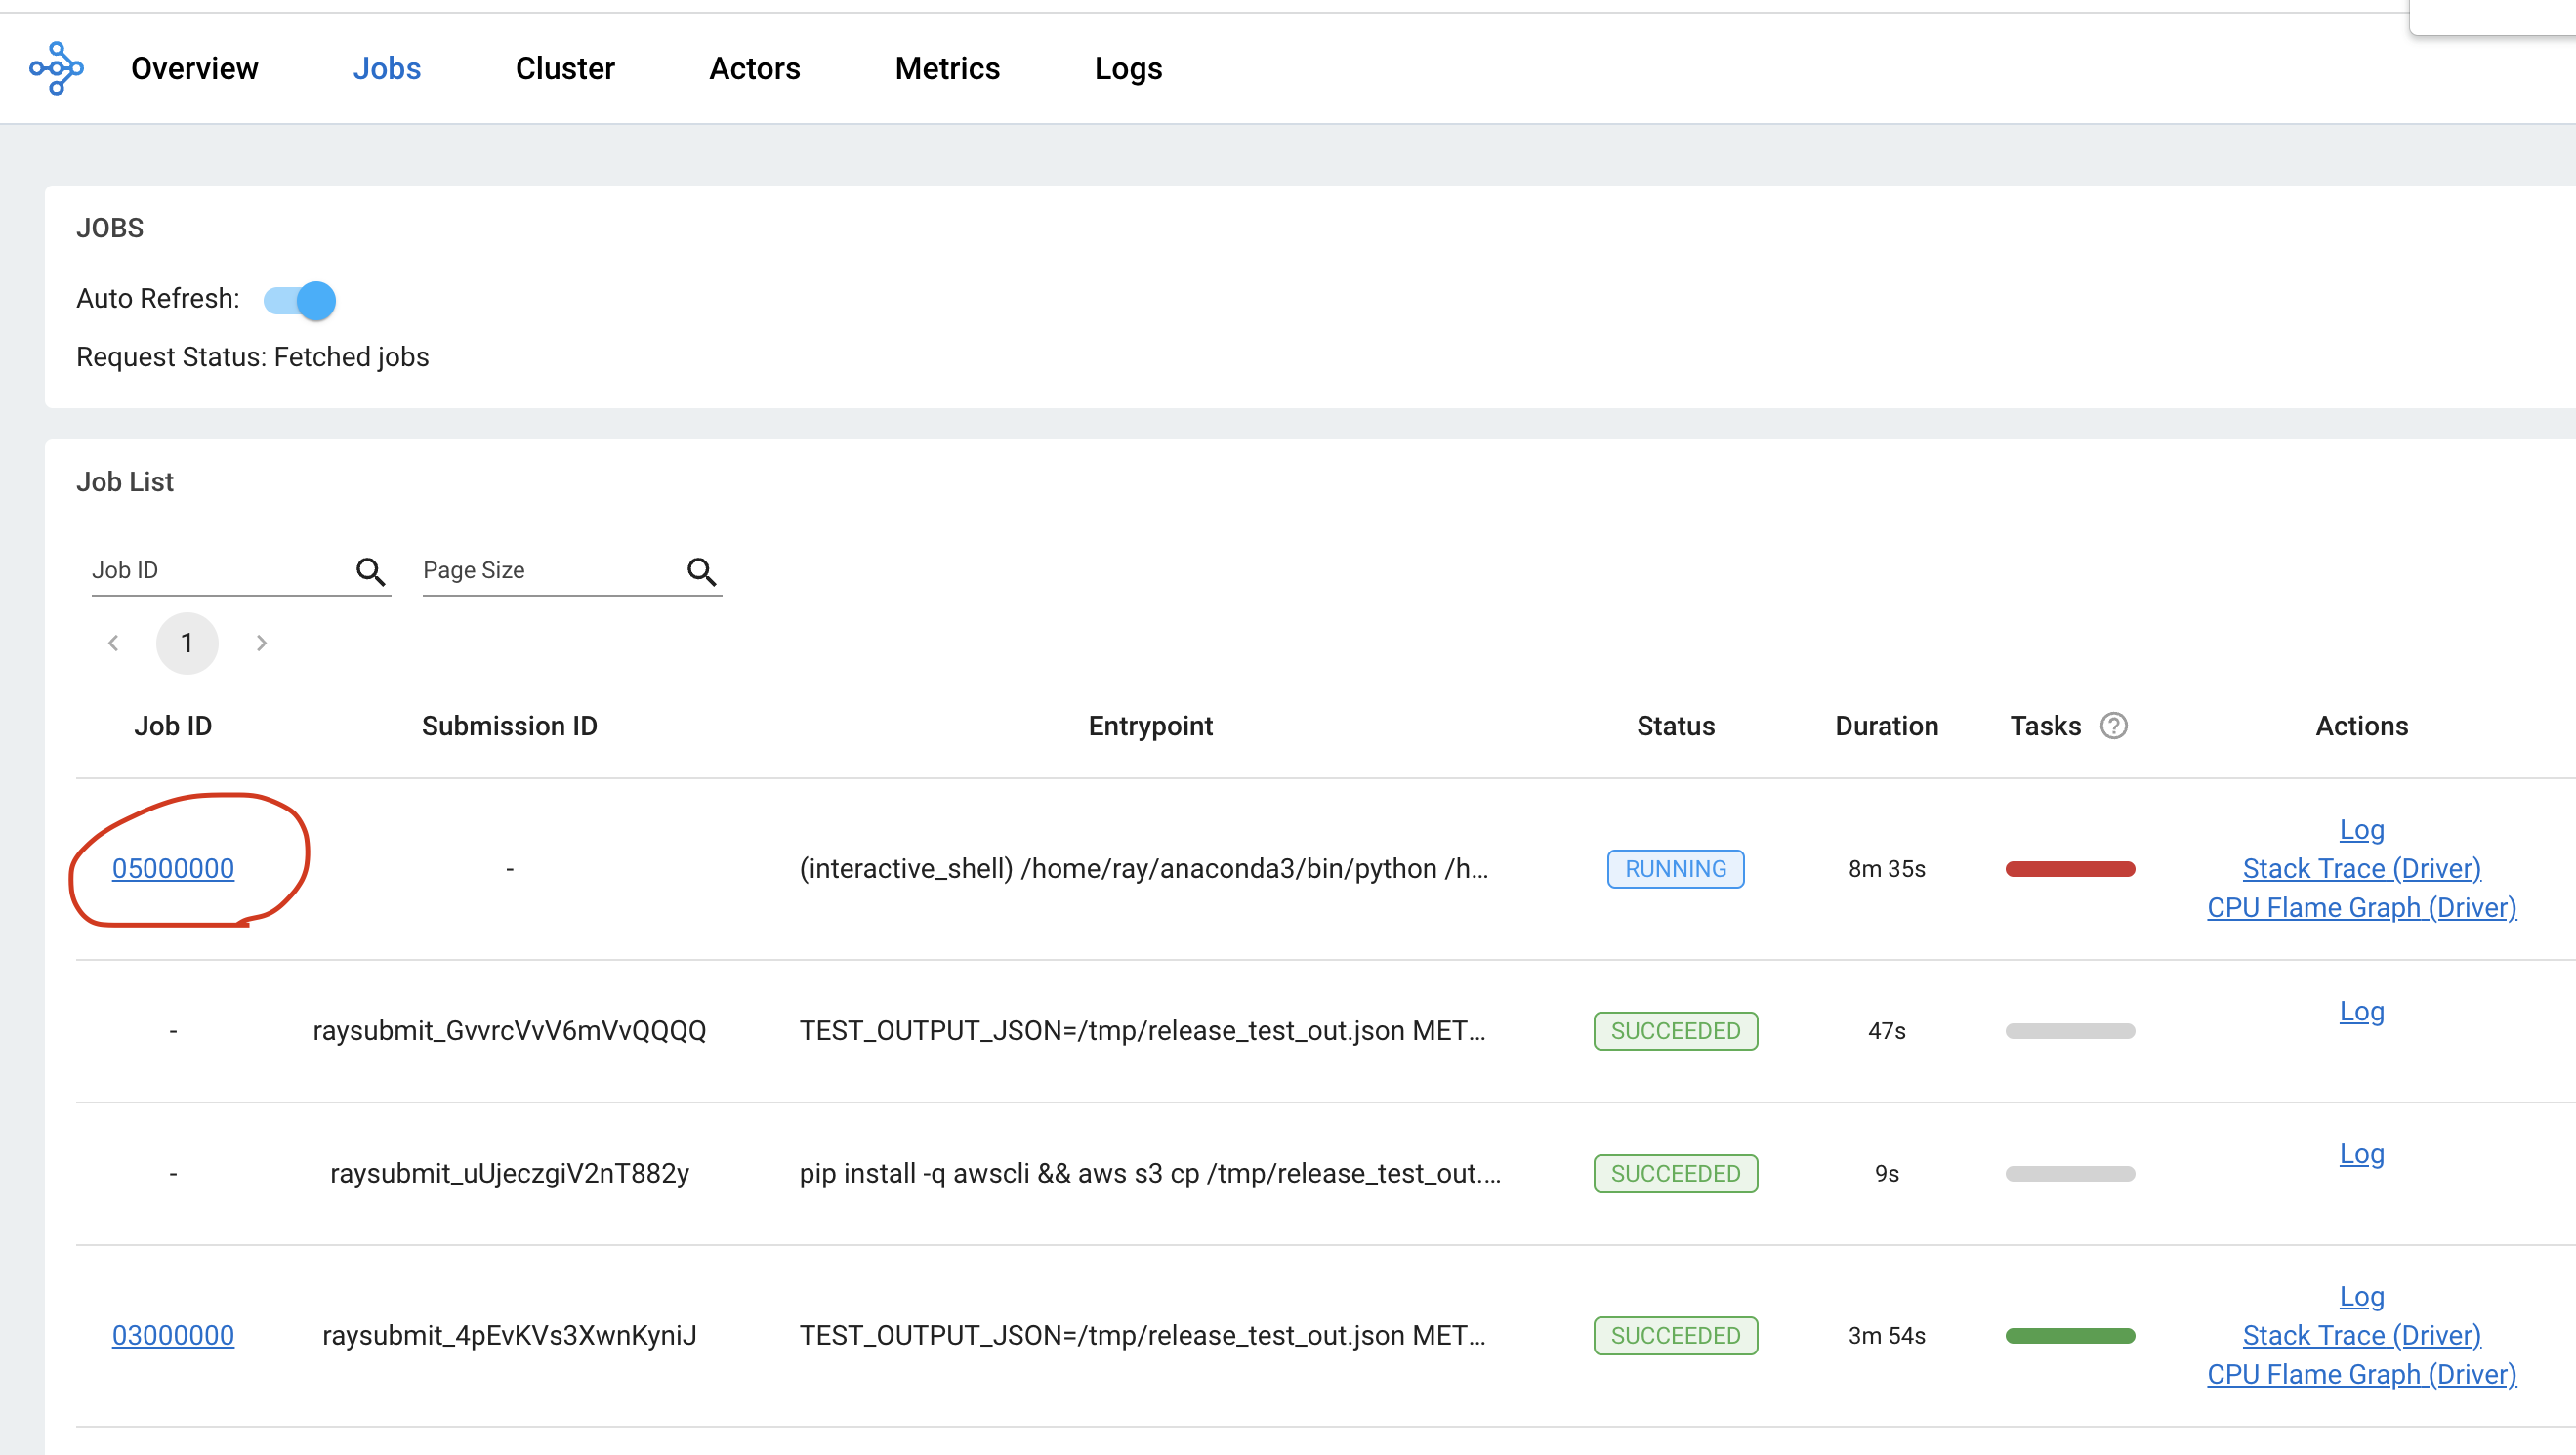The image size is (2576, 1455).
Task: Open job 03000000 link
Action: tap(173, 1335)
